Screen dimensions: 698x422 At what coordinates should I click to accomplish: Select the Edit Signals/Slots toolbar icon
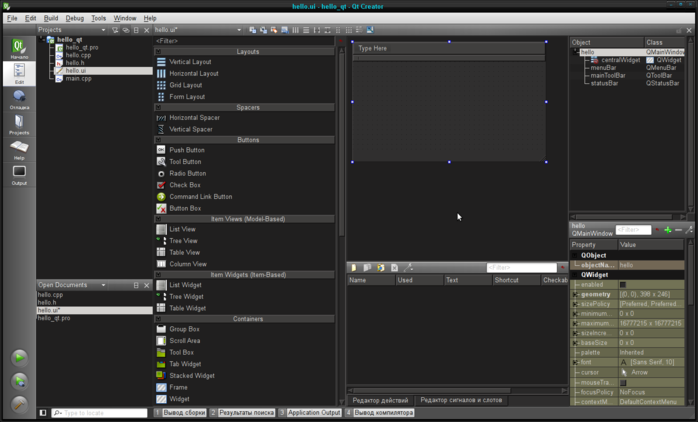click(263, 30)
